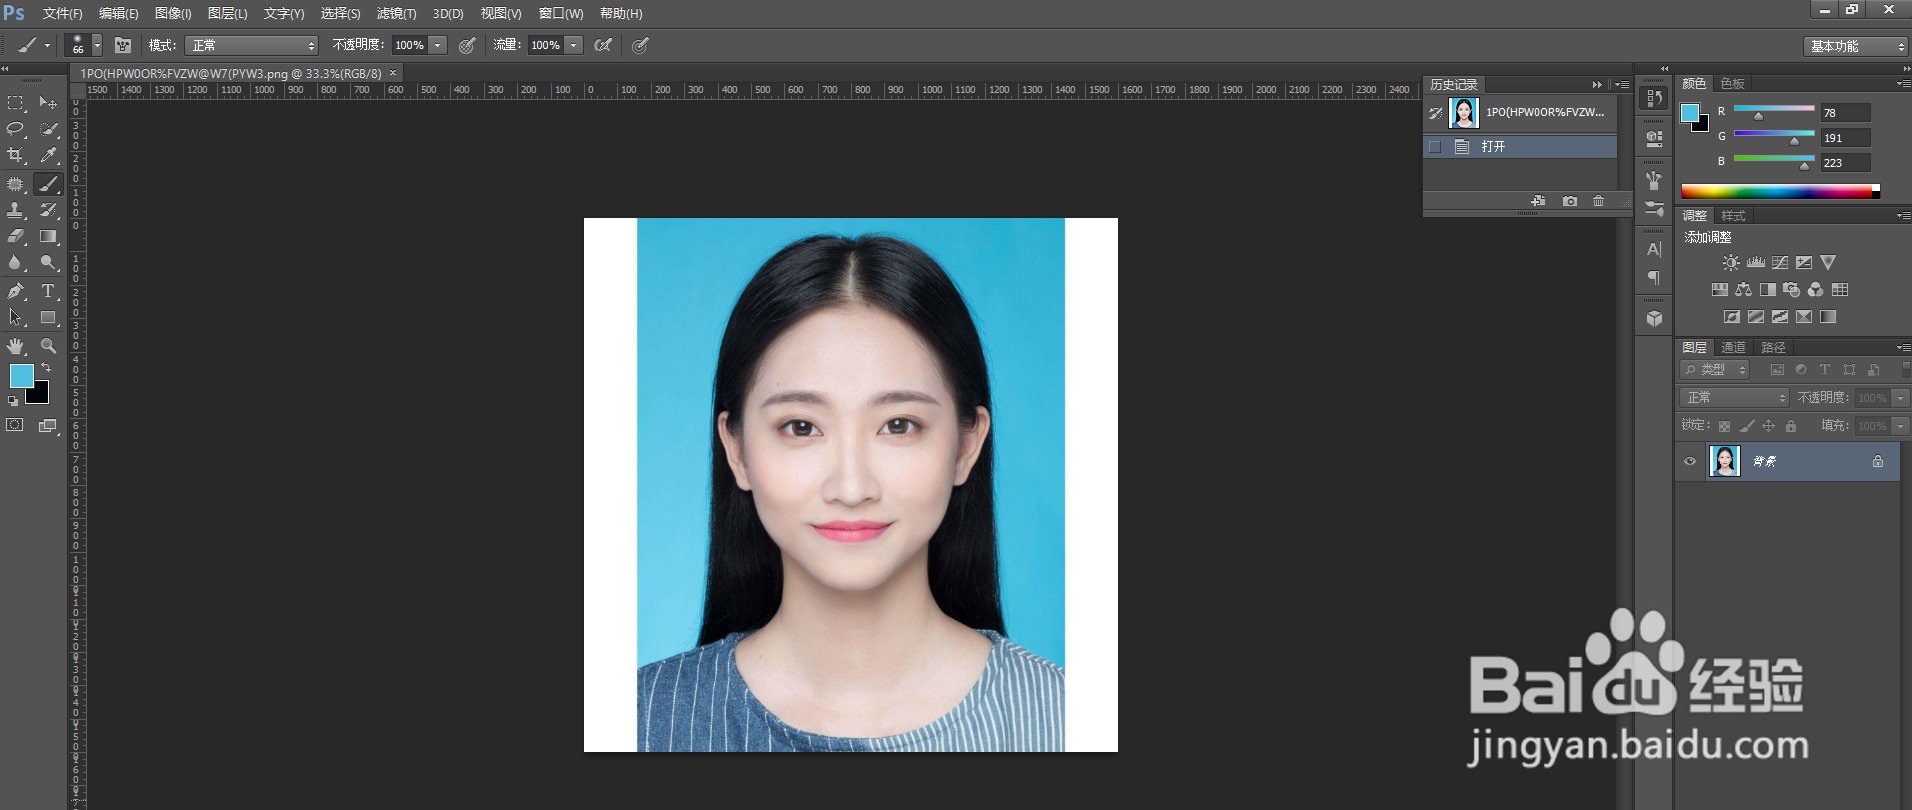Select the Horizontal Type tool
Viewport: 1912px width, 810px height.
coord(48,291)
